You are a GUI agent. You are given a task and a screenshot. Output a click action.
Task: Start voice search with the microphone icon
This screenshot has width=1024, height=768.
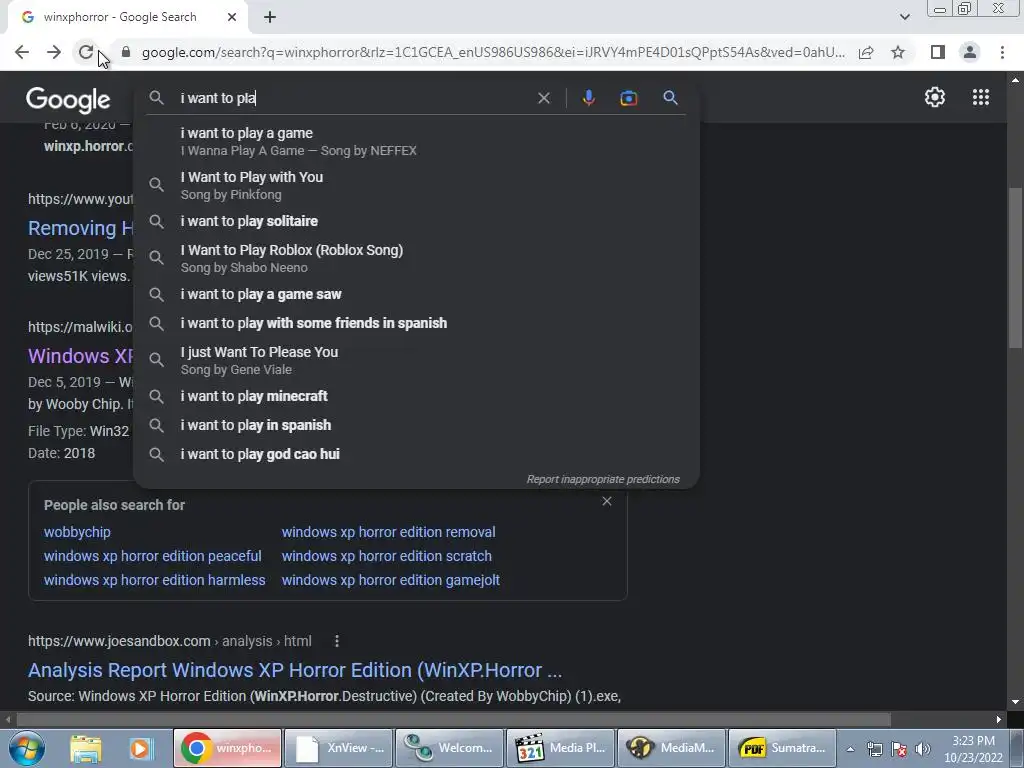(x=588, y=98)
